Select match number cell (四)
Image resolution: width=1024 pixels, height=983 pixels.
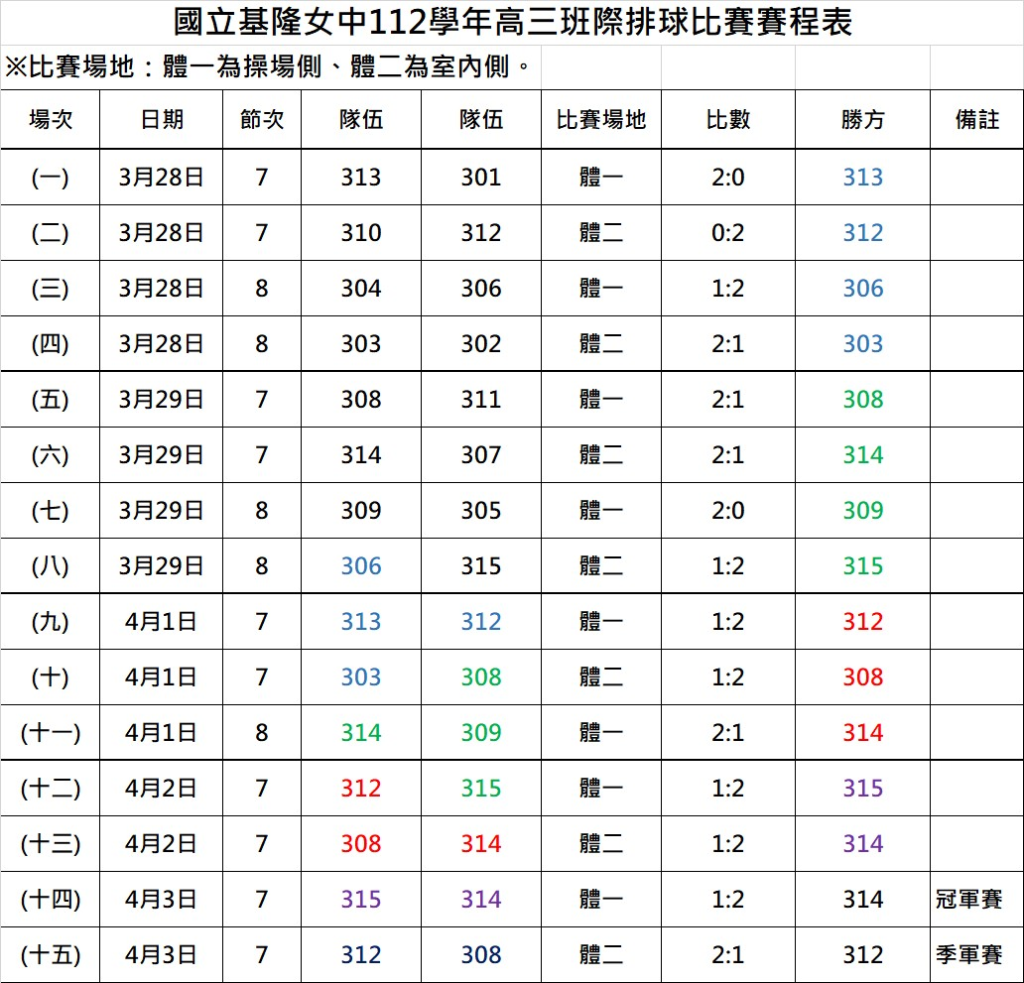click(50, 344)
